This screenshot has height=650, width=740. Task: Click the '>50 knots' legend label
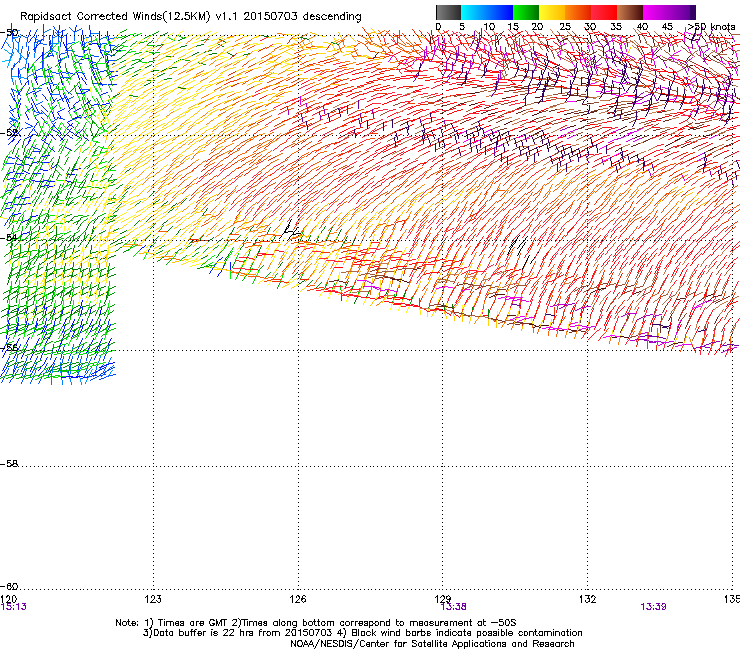tap(711, 27)
